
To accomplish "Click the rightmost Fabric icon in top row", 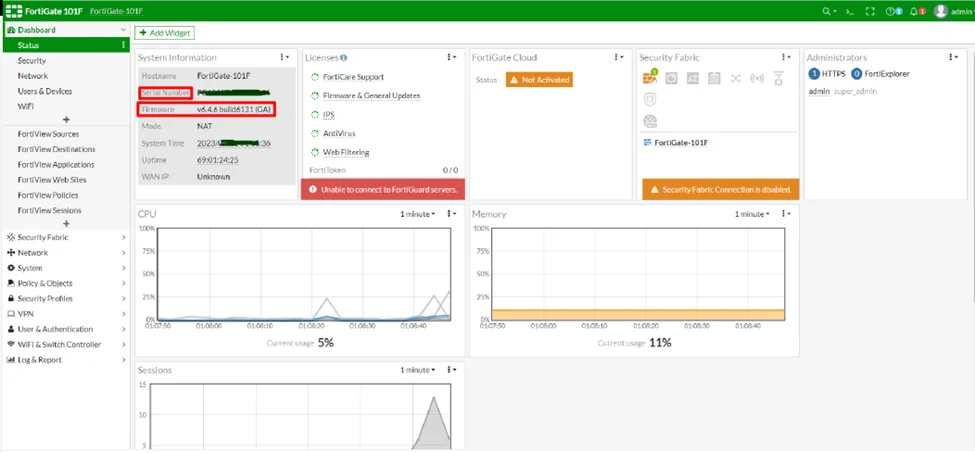I will tap(778, 78).
